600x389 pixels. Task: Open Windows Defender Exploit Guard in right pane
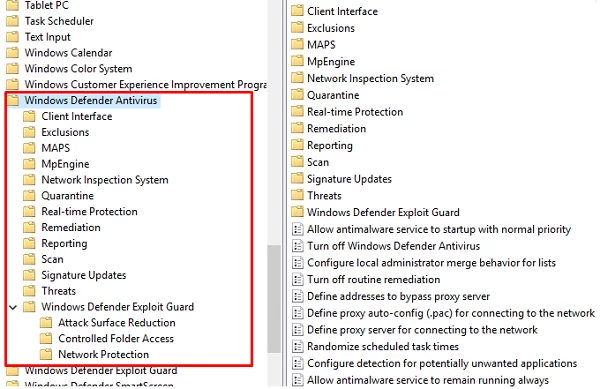pyautogui.click(x=383, y=212)
